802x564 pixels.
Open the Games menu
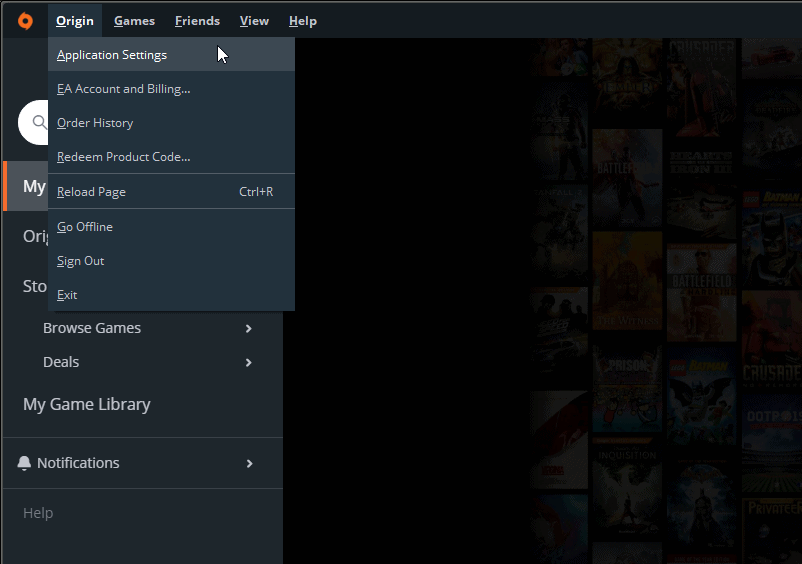click(x=134, y=21)
